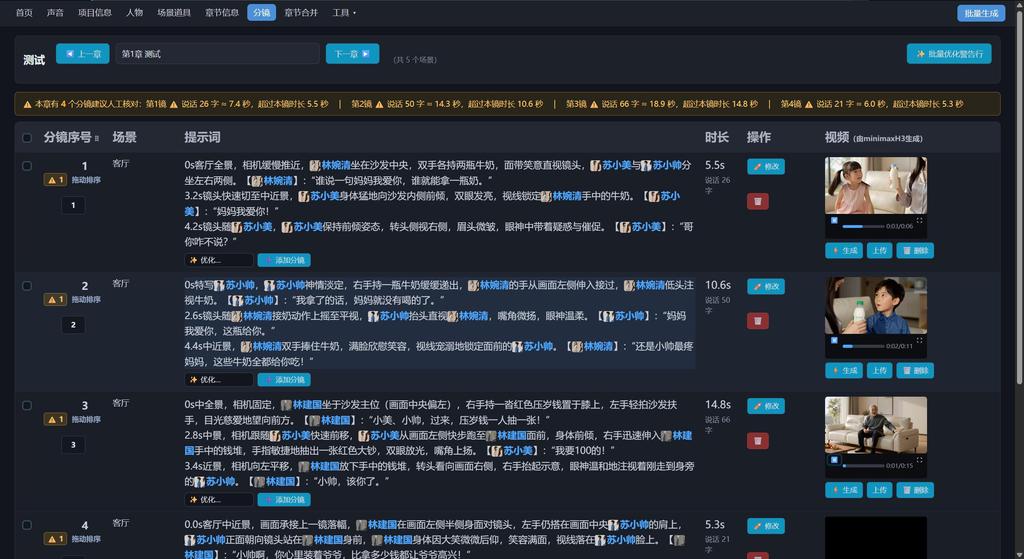Open the 章节合并 nav tab
The image size is (1024, 559).
(301, 12)
